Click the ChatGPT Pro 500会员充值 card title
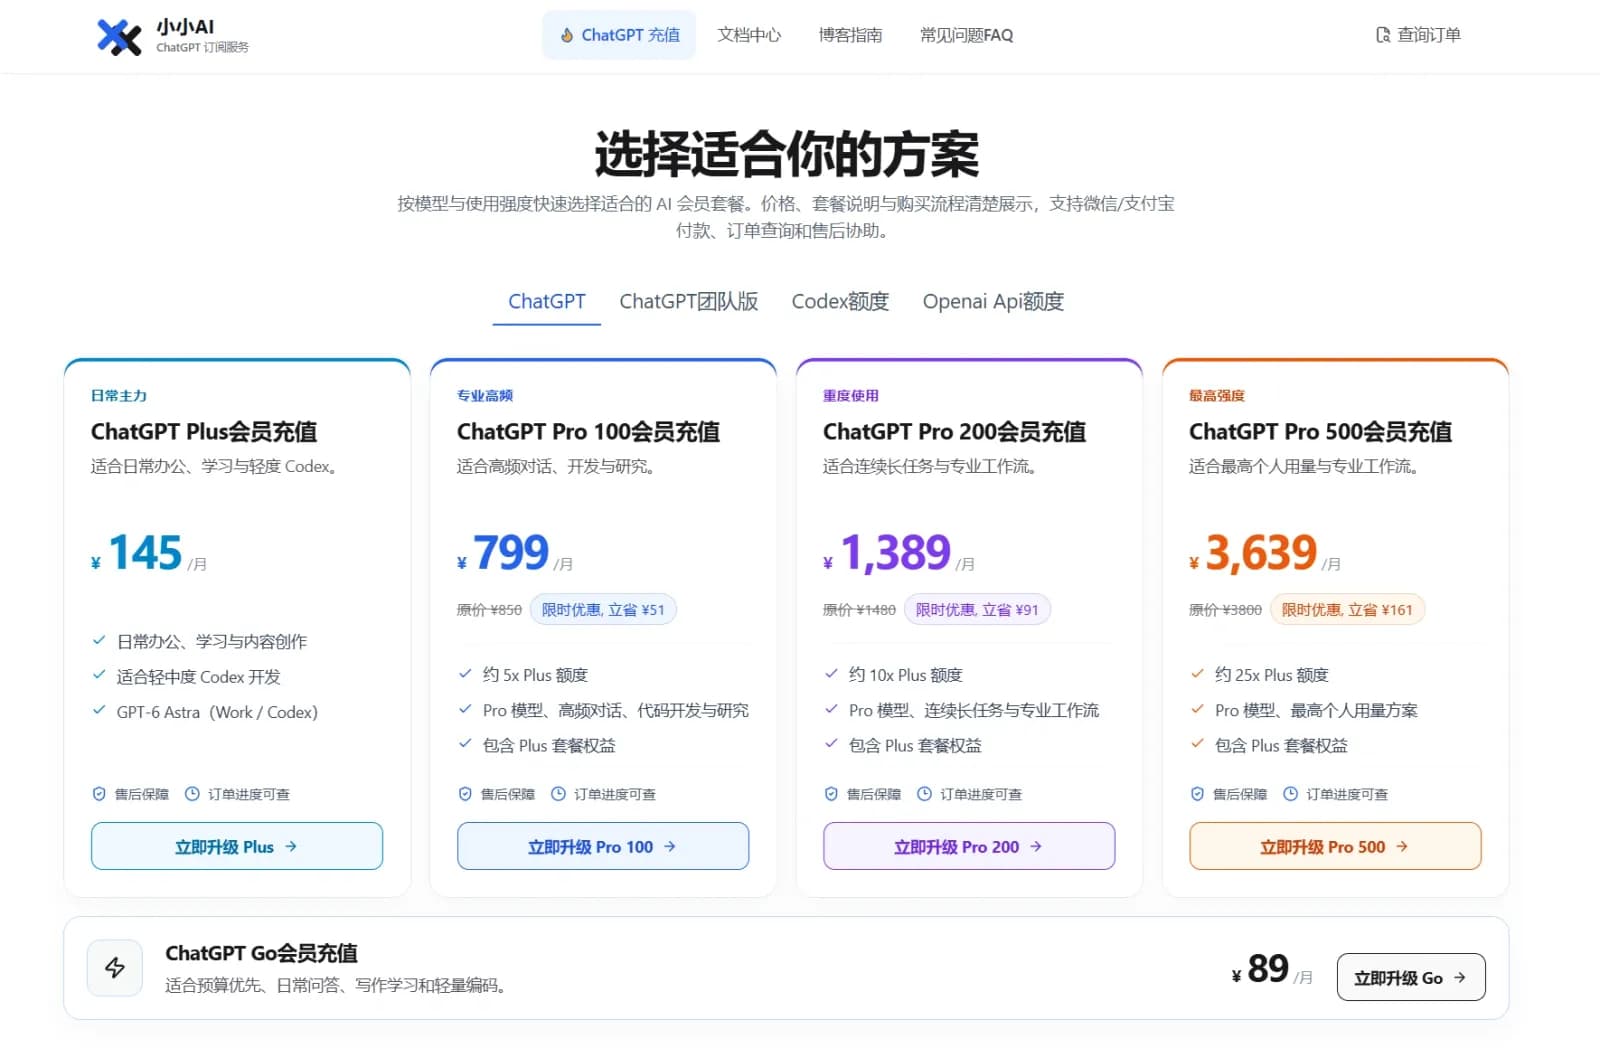Screen dimensions: 1600x1058 [x=1320, y=432]
